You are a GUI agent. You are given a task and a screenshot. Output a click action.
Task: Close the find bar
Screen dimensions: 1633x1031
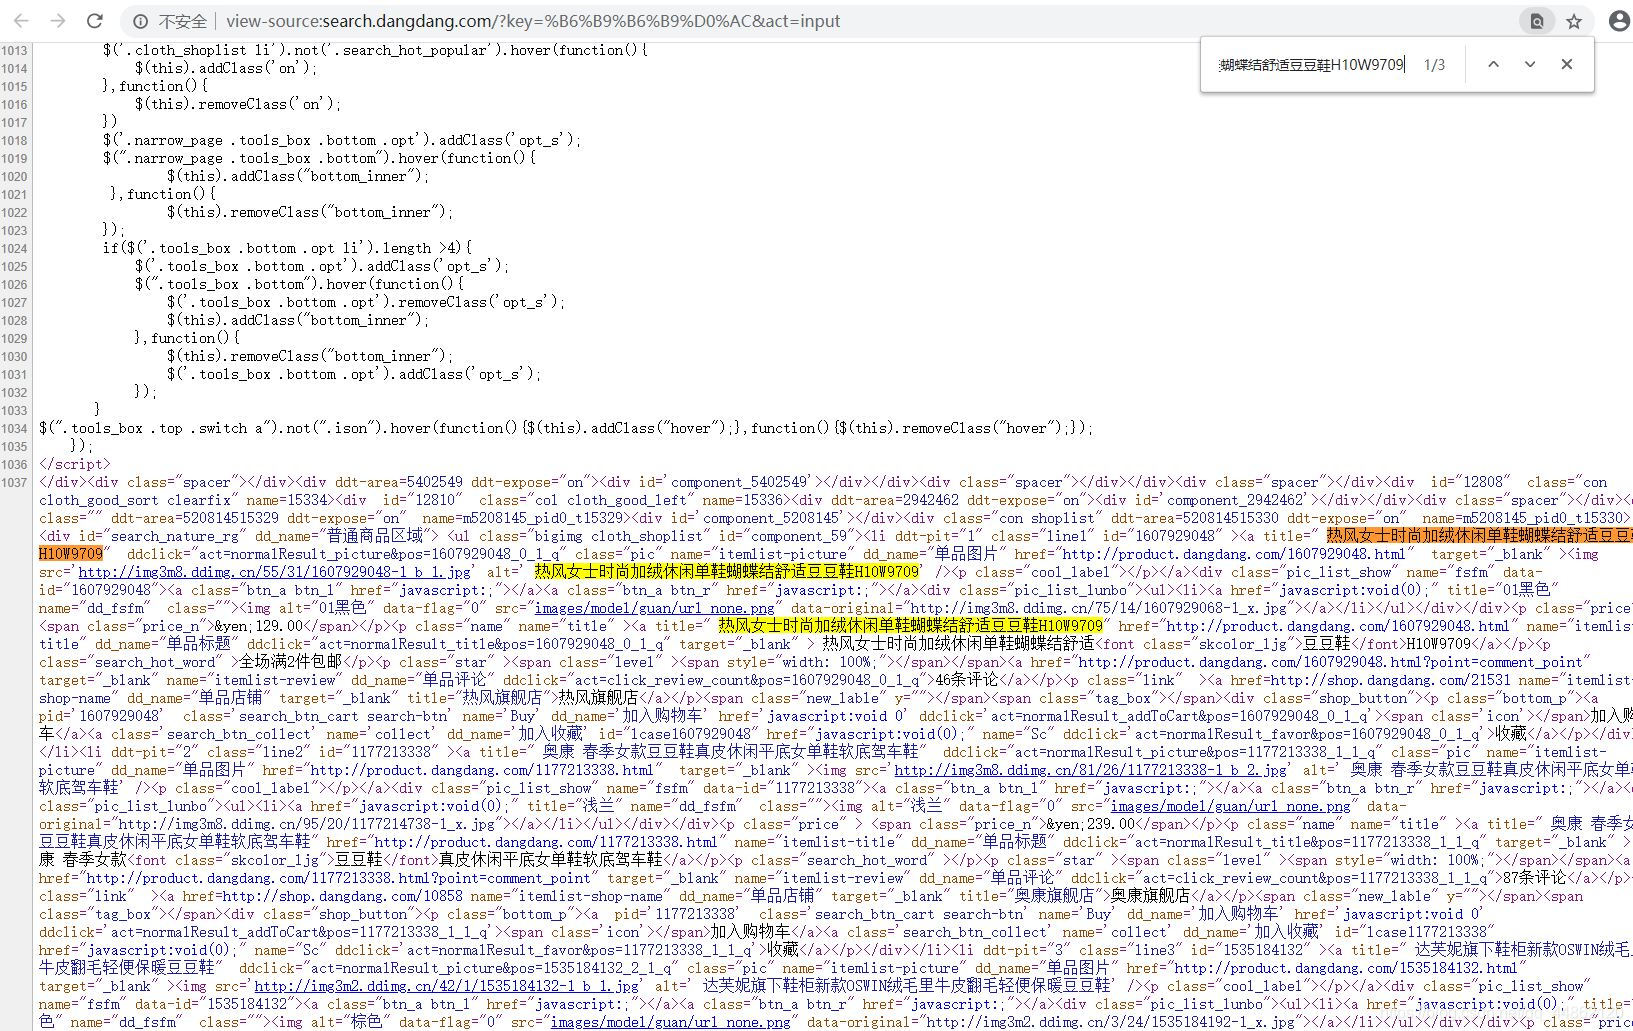tap(1567, 64)
